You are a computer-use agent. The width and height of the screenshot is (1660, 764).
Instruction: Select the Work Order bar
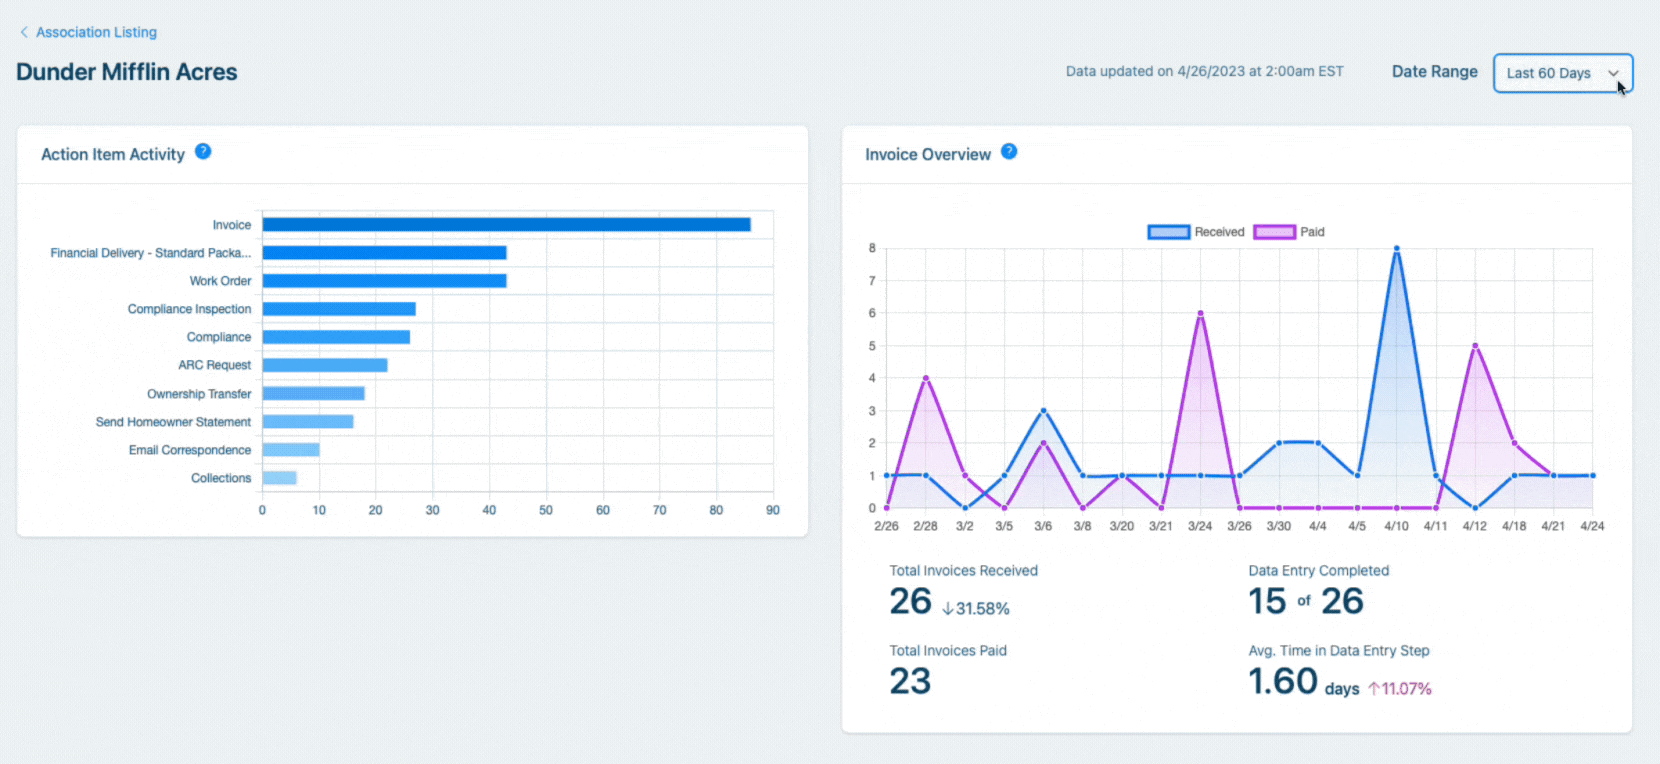point(384,281)
